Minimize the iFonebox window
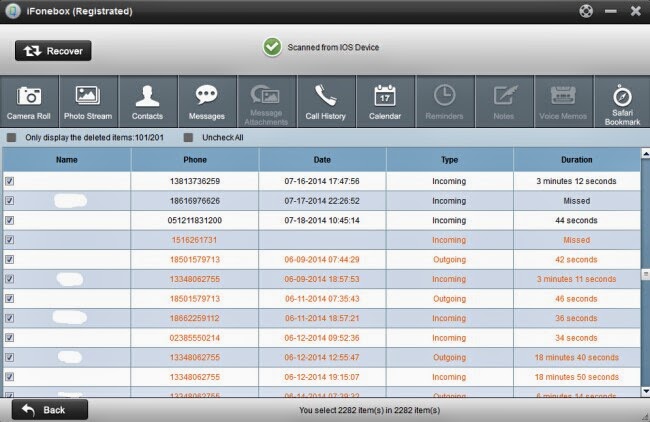Image resolution: width=650 pixels, height=422 pixels. [611, 11]
